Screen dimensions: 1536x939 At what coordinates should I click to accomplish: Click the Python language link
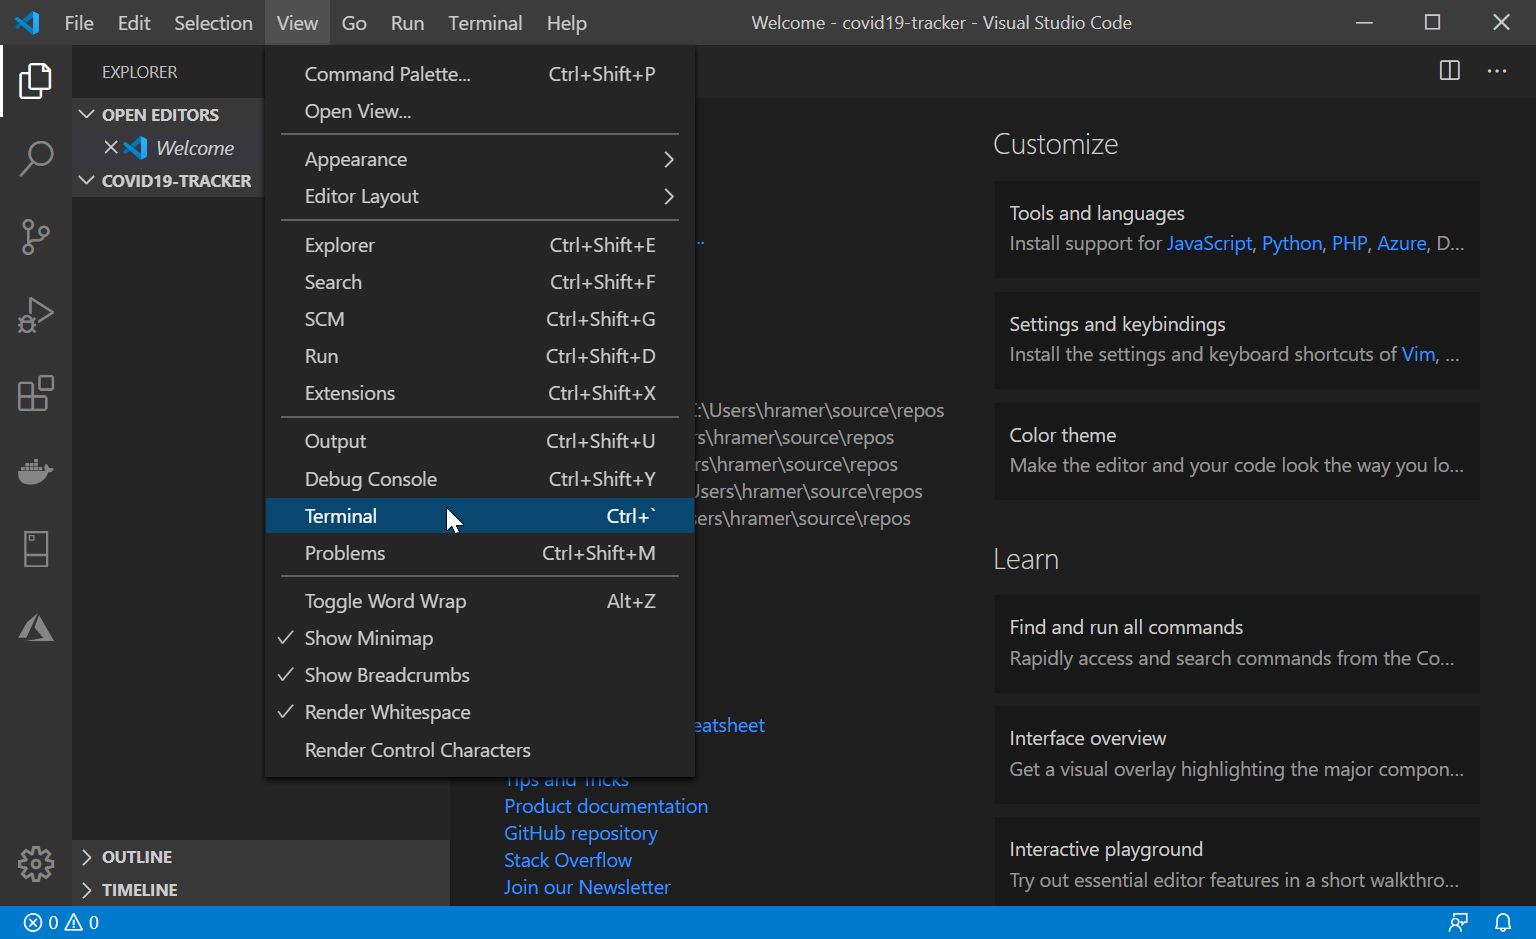[x=1292, y=243]
